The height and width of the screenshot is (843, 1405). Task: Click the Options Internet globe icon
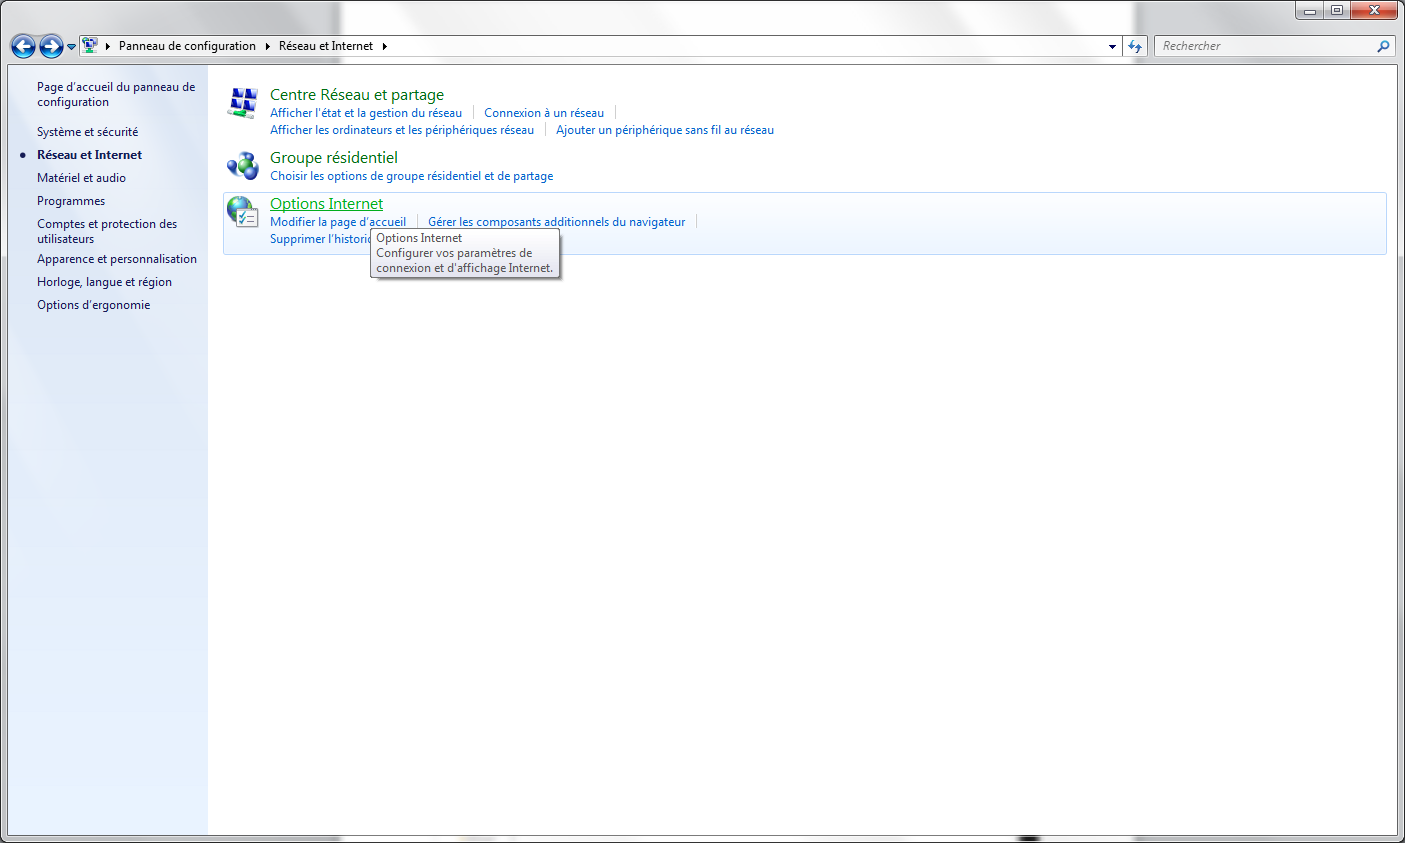tap(242, 211)
